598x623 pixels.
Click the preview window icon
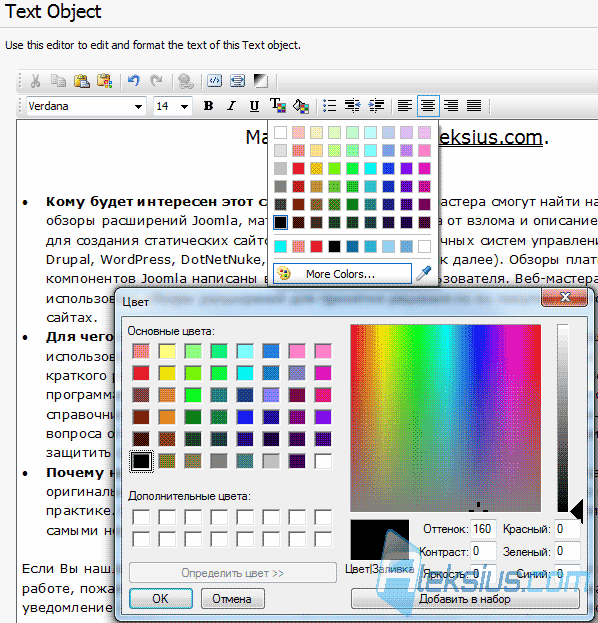(x=238, y=81)
